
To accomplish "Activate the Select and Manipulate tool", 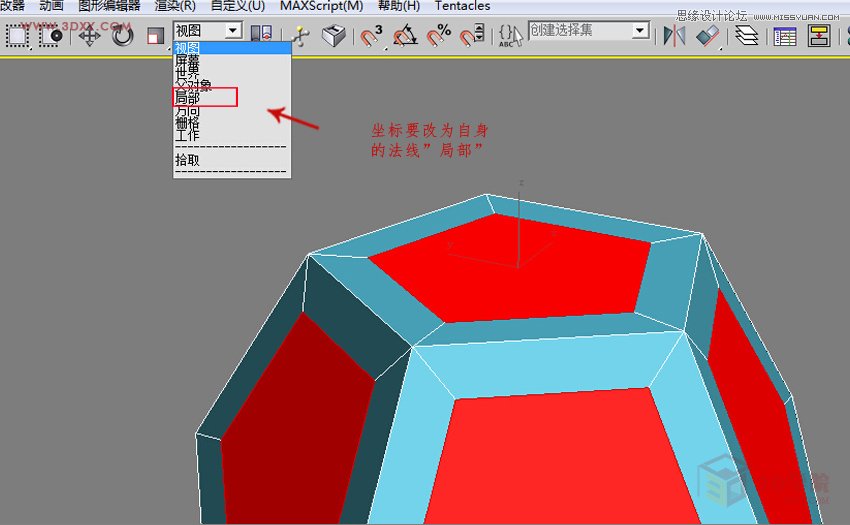I will click(x=300, y=36).
